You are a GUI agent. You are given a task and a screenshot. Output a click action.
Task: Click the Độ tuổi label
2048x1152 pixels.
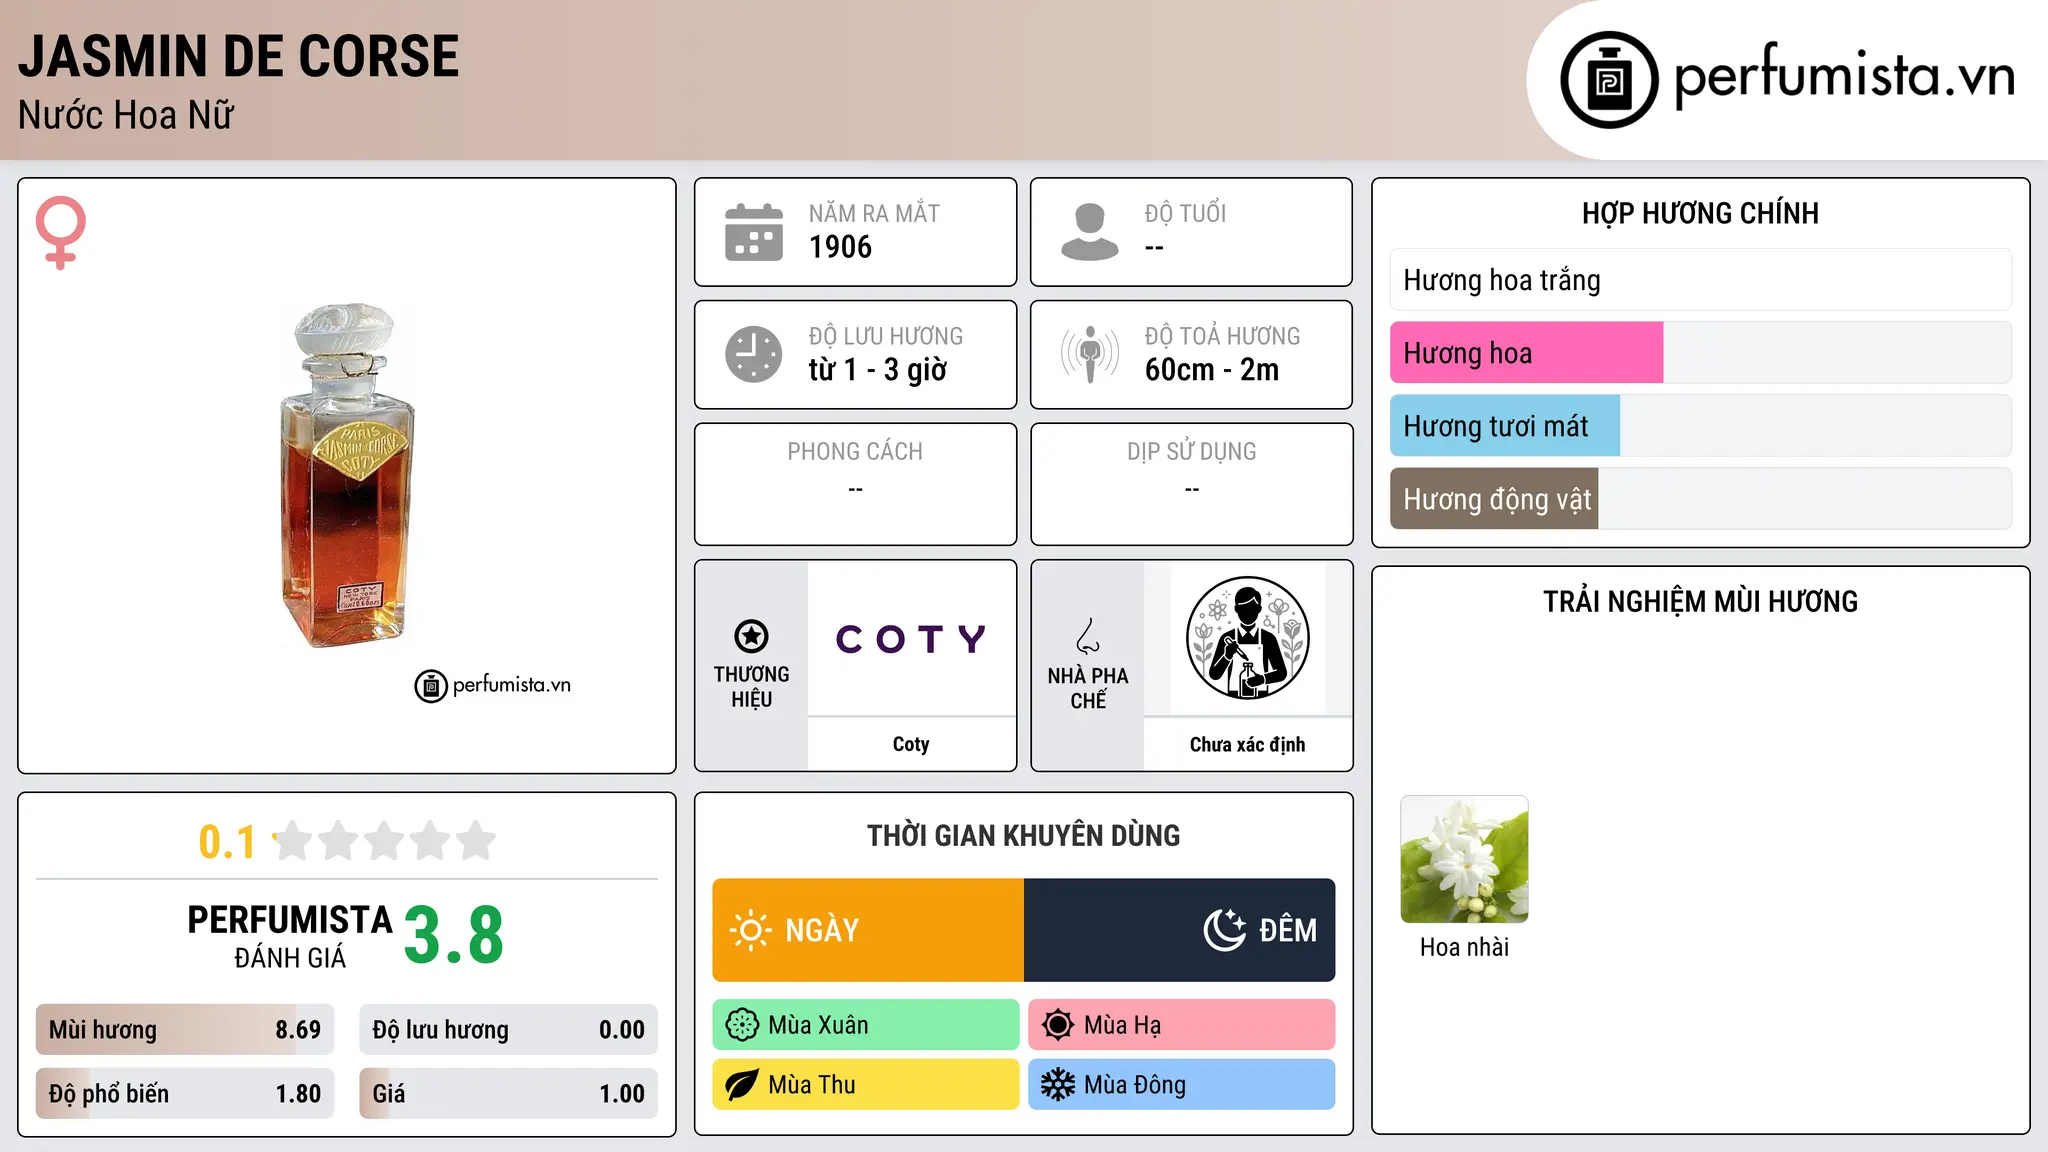pyautogui.click(x=1186, y=213)
